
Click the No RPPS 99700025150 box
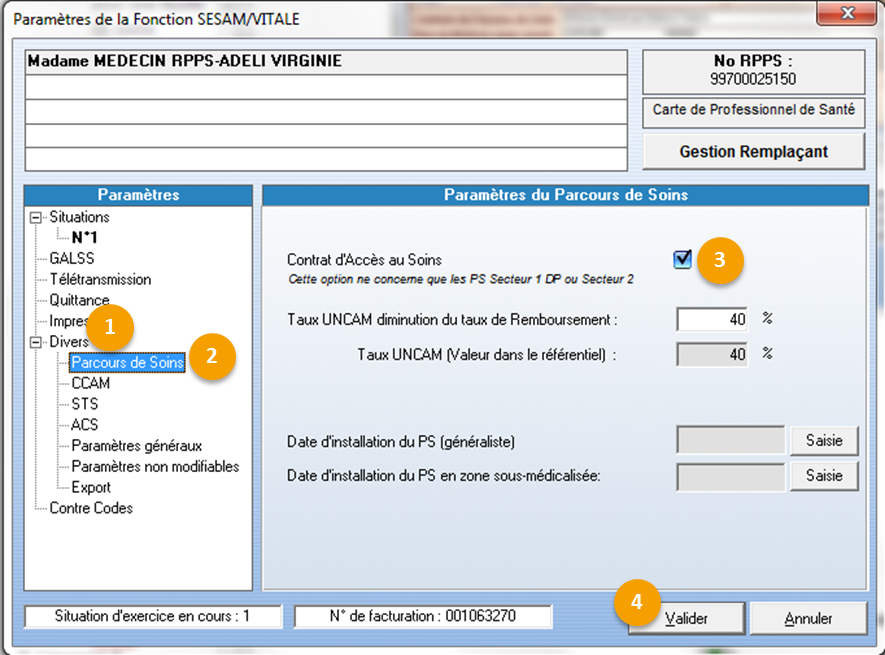pyautogui.click(x=753, y=72)
